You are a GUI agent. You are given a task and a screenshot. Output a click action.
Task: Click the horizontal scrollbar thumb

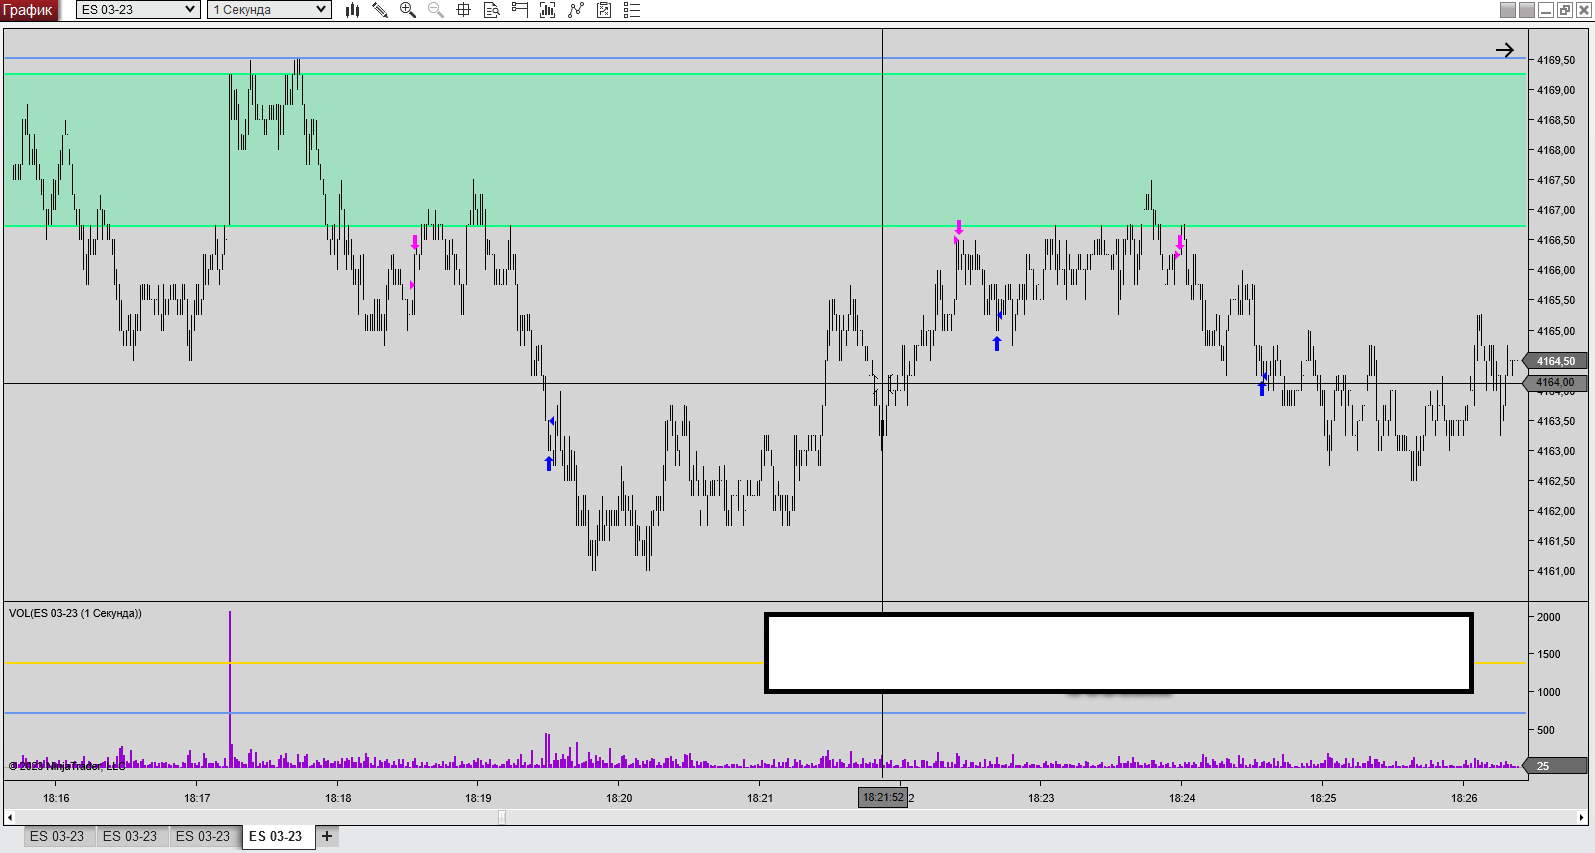click(502, 817)
